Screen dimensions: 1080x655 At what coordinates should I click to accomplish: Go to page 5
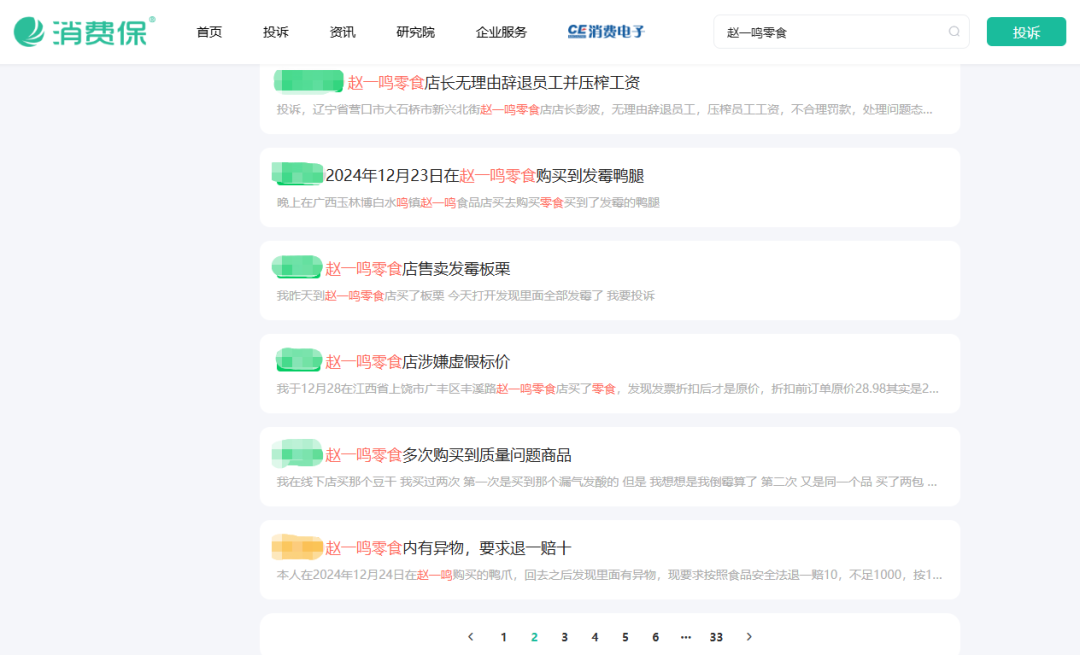click(625, 637)
